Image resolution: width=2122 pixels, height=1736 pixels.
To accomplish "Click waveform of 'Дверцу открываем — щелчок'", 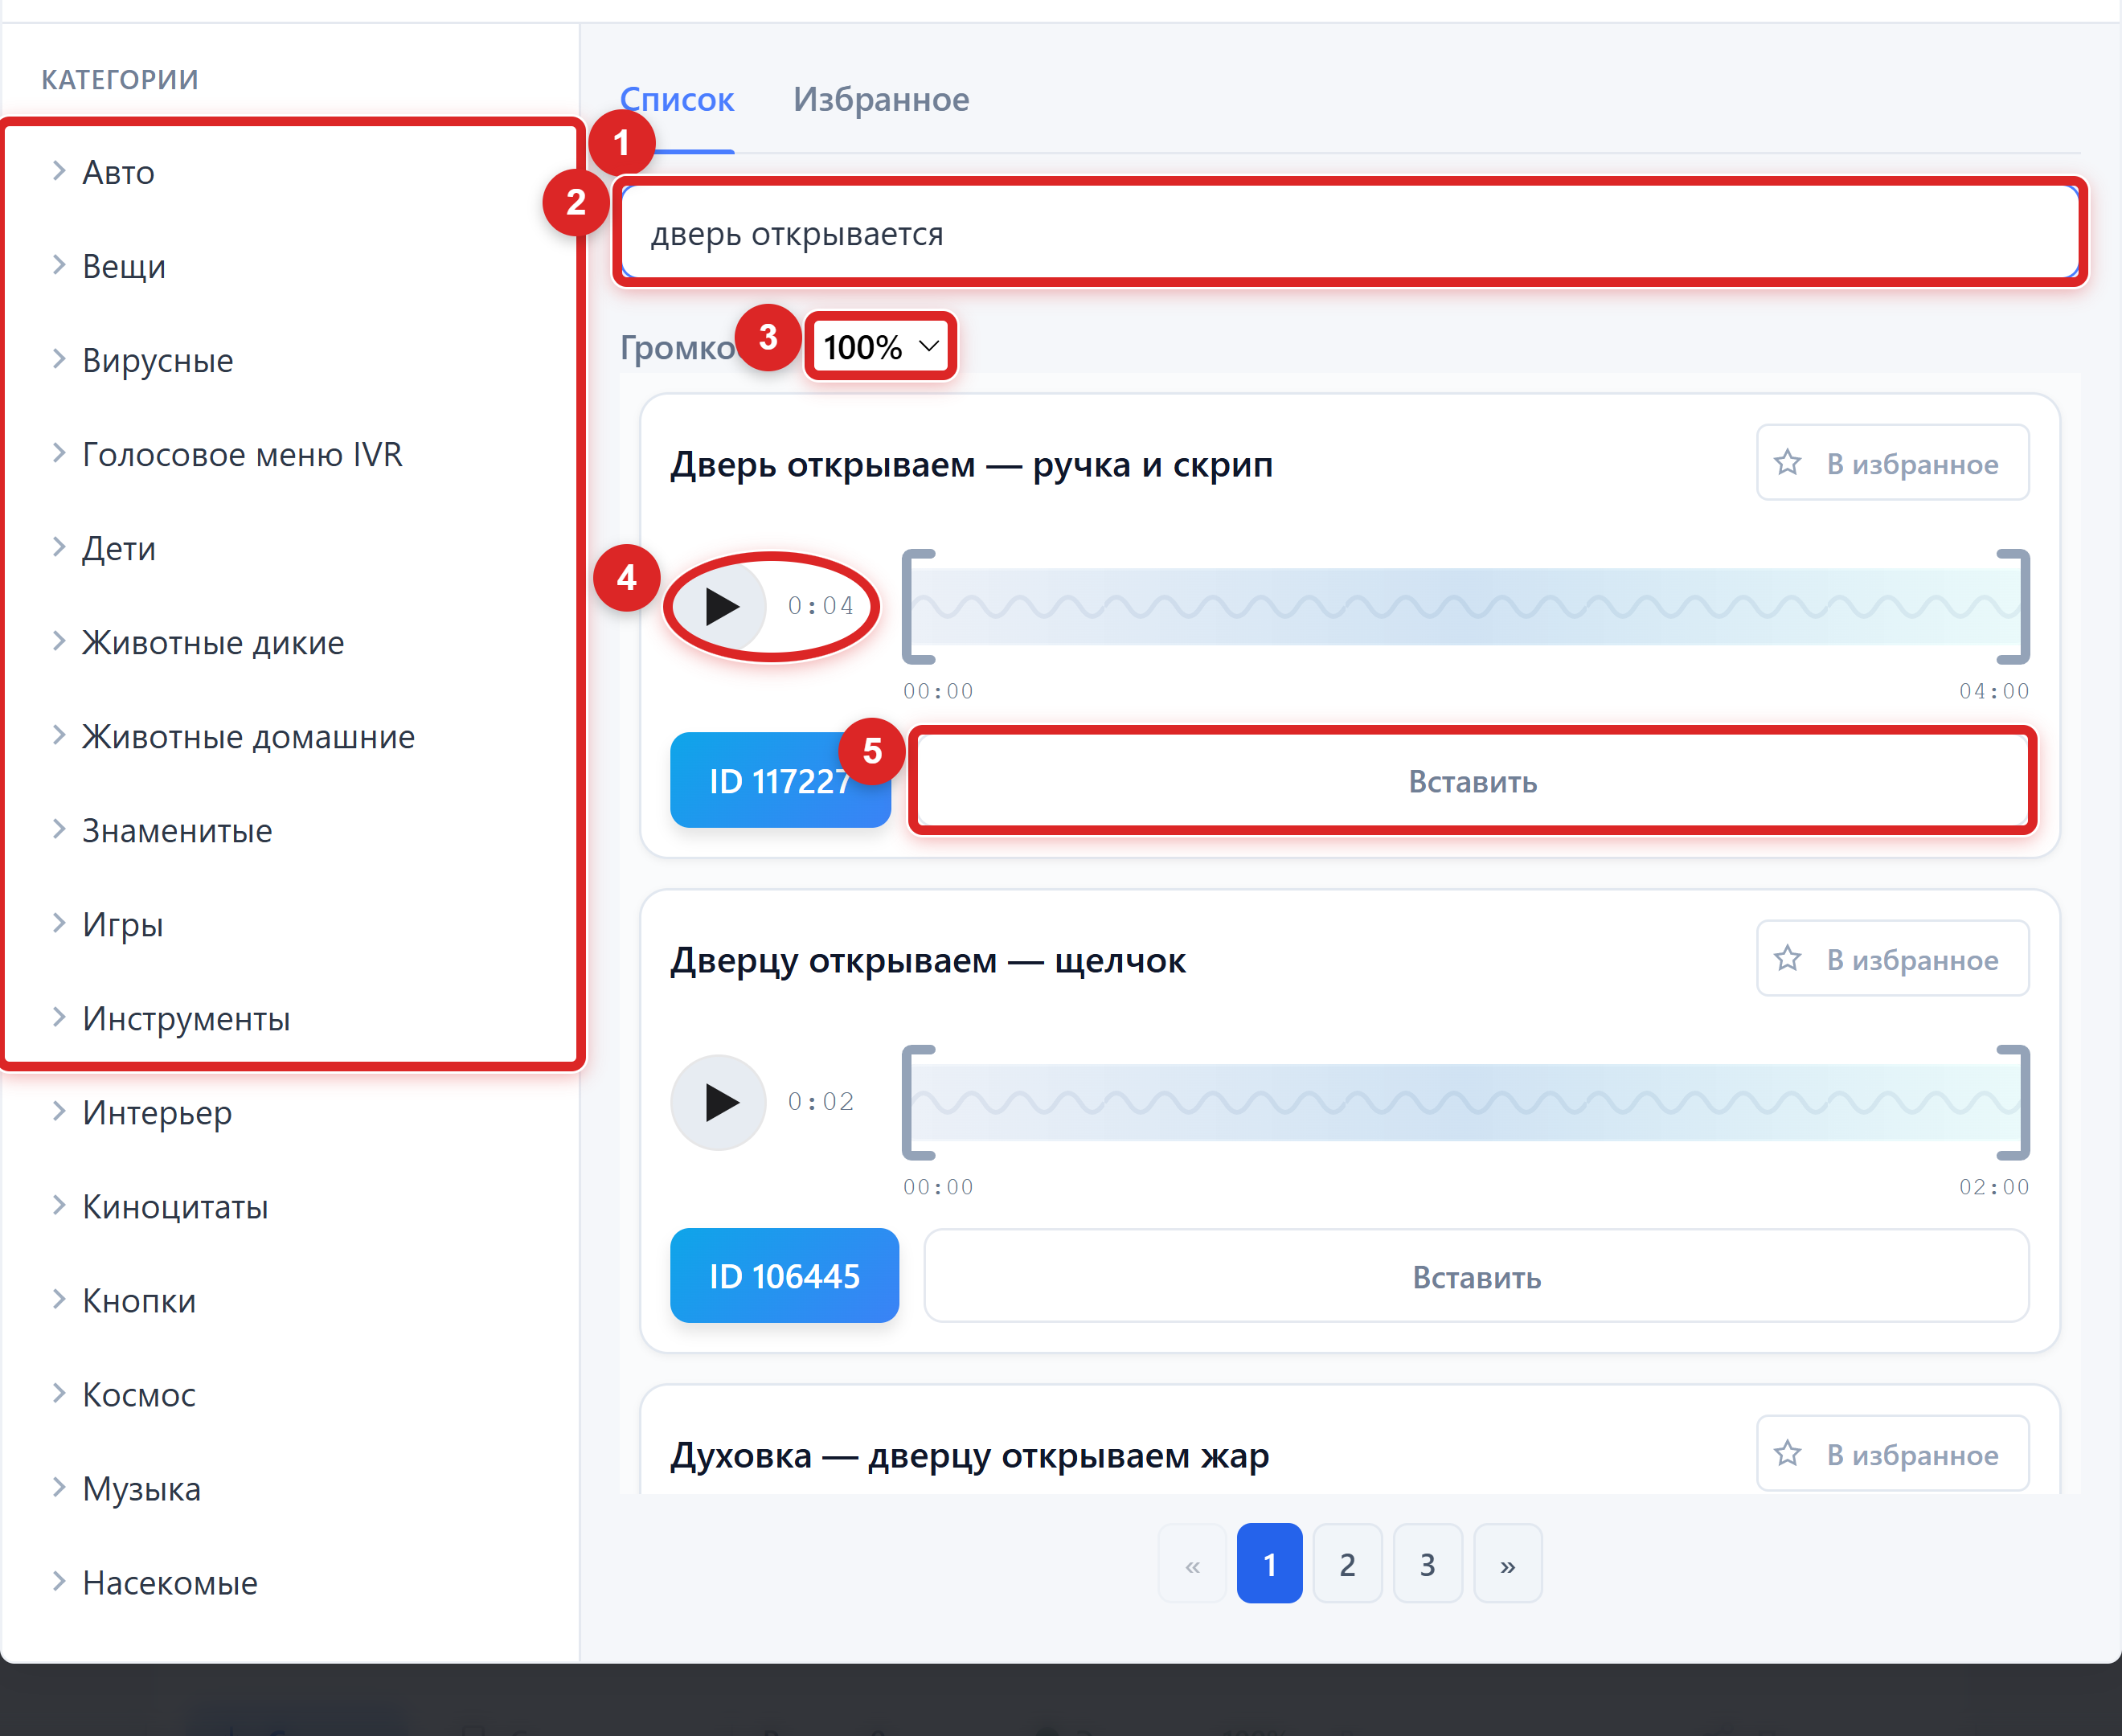I will [x=1466, y=1102].
